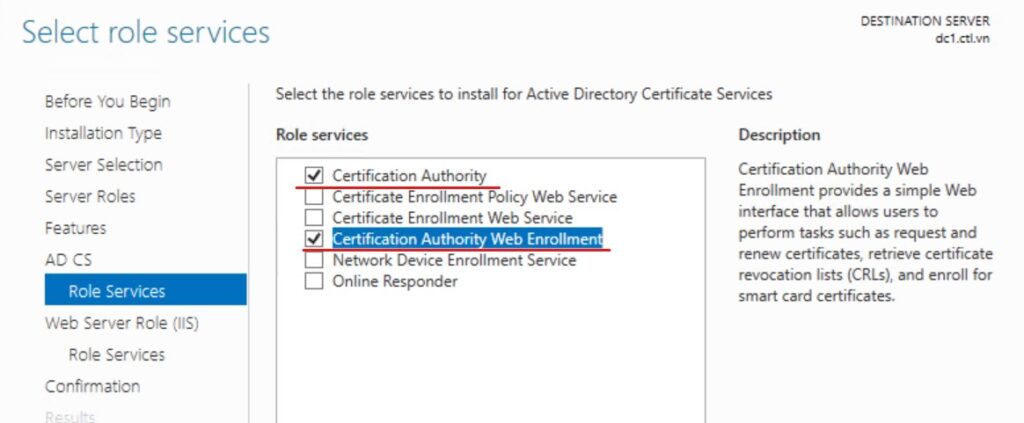Open the Server Roles page
1024x423 pixels.
coord(90,196)
